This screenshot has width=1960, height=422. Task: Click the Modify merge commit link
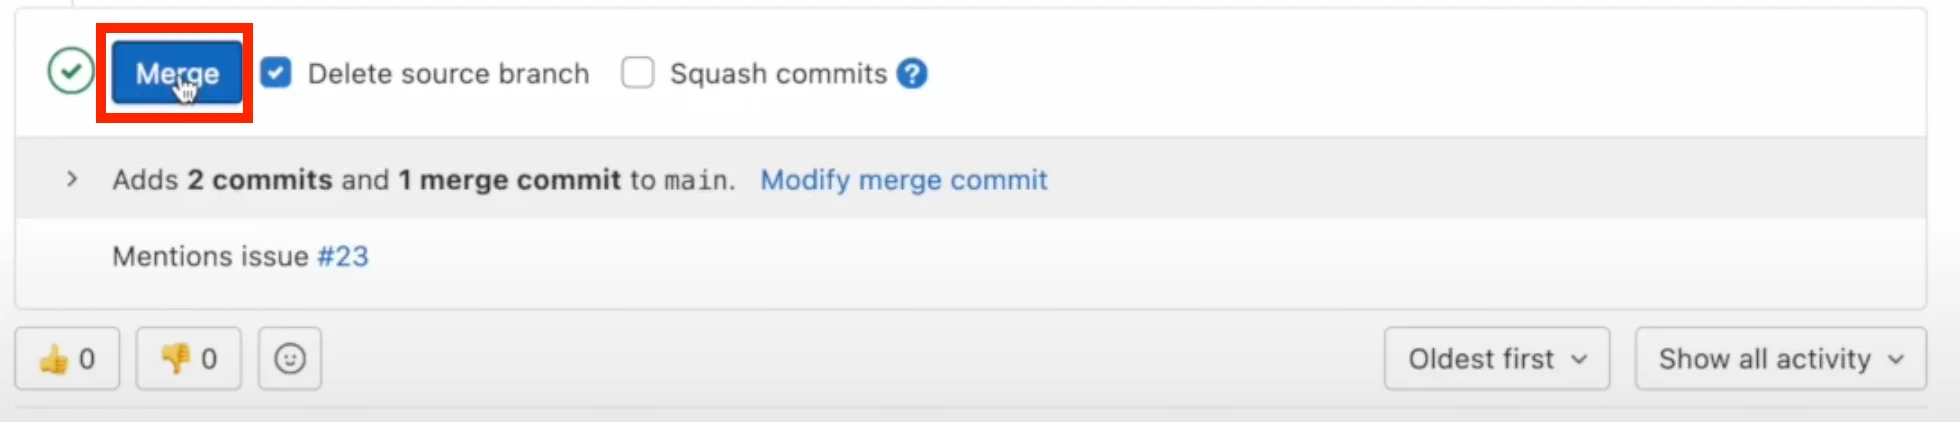[x=904, y=180]
